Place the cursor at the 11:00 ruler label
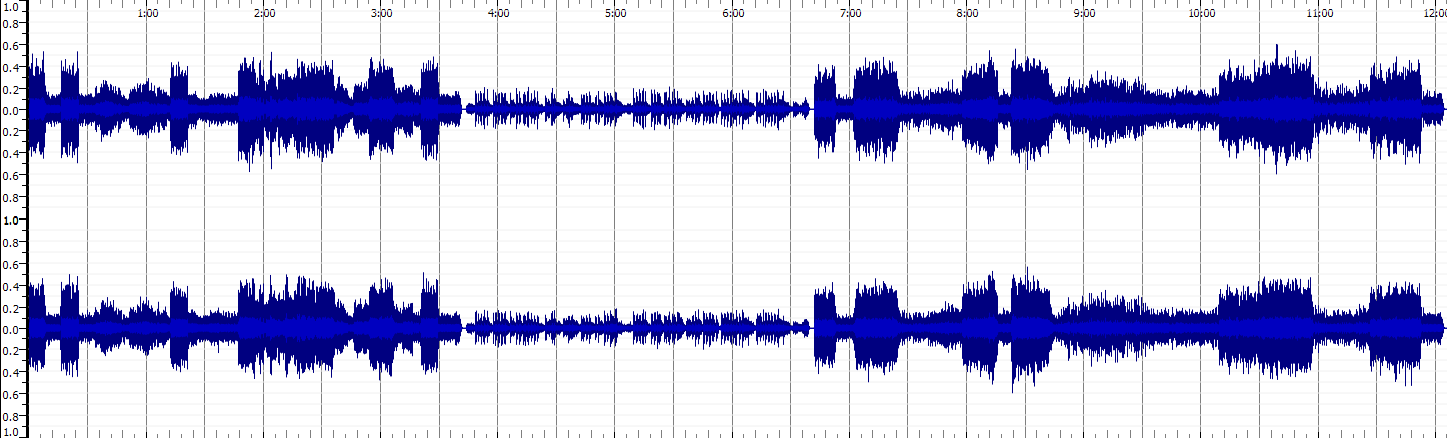 click(x=1319, y=14)
